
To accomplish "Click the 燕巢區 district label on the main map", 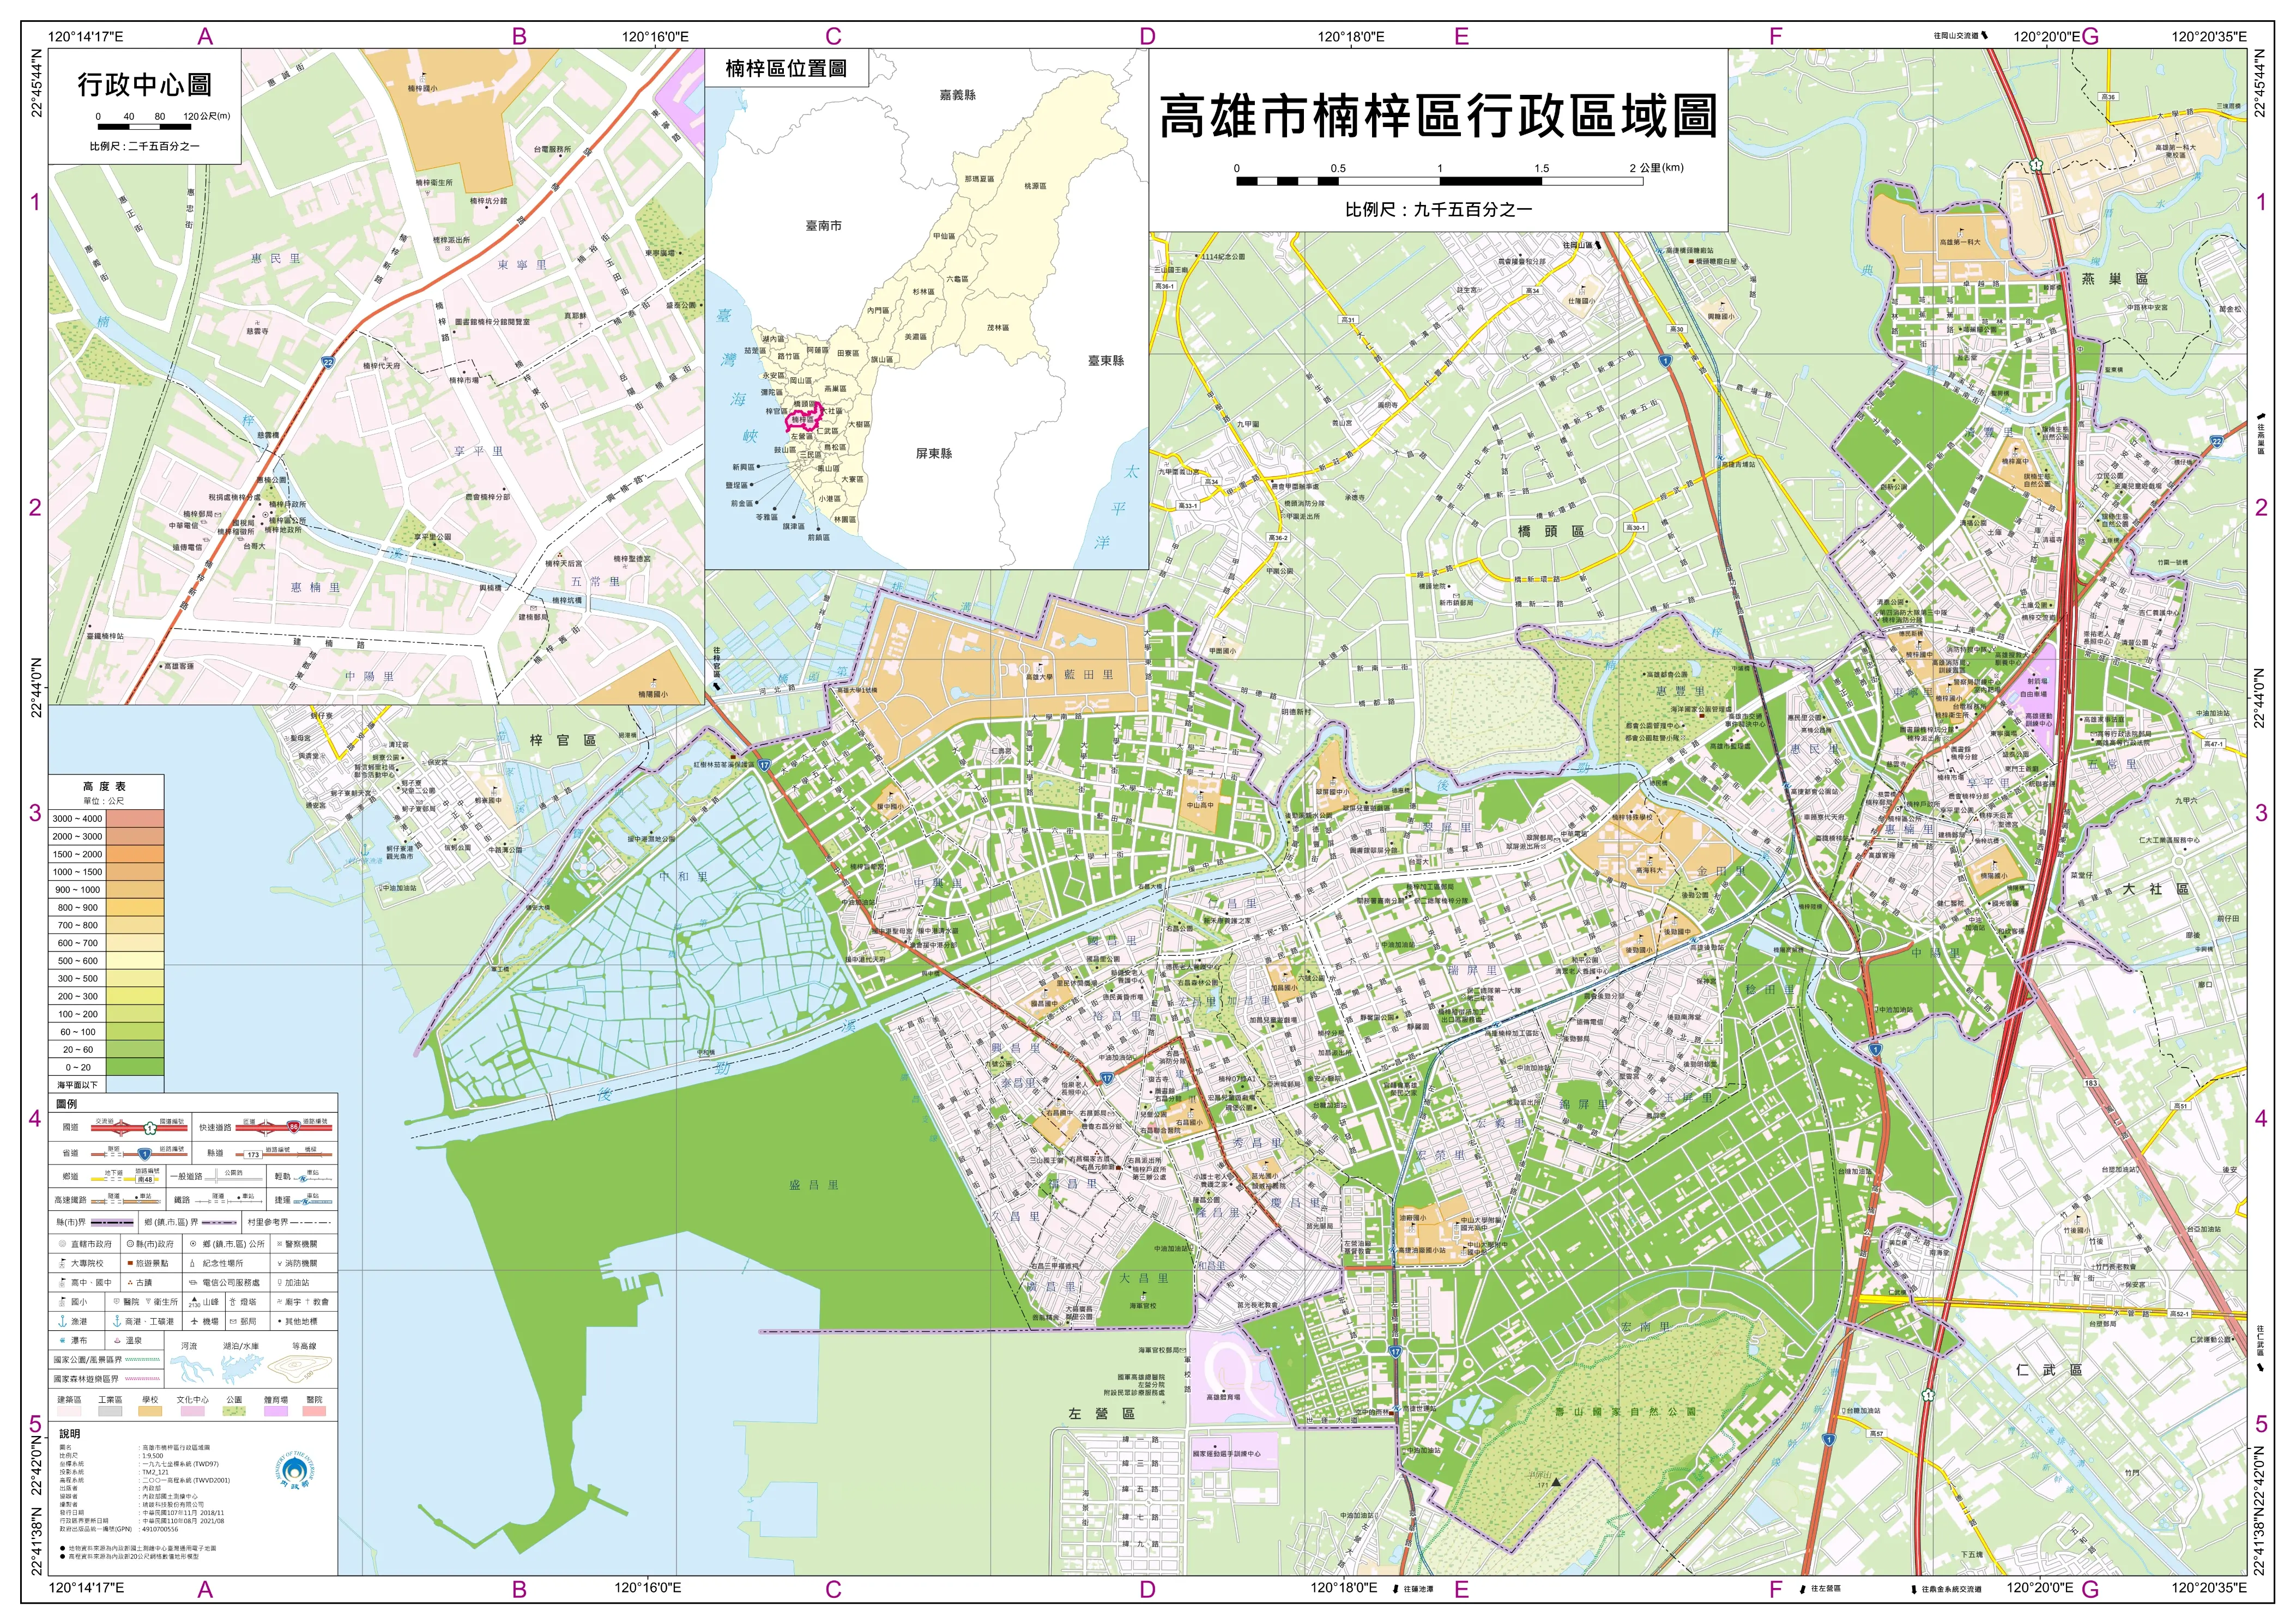I will click(2115, 278).
